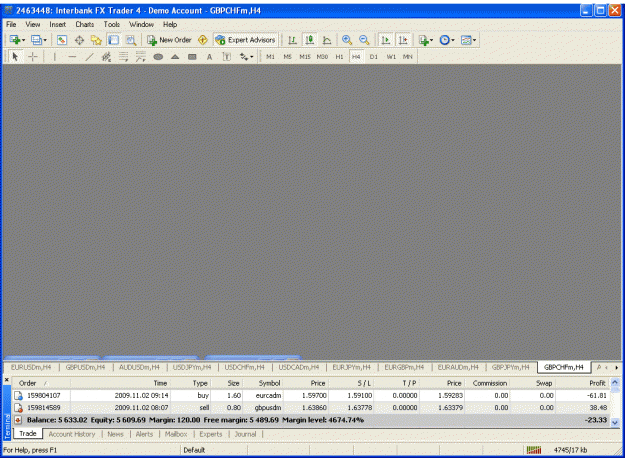Sort trades by Profit column header
The height and width of the screenshot is (458, 625).
coord(597,383)
